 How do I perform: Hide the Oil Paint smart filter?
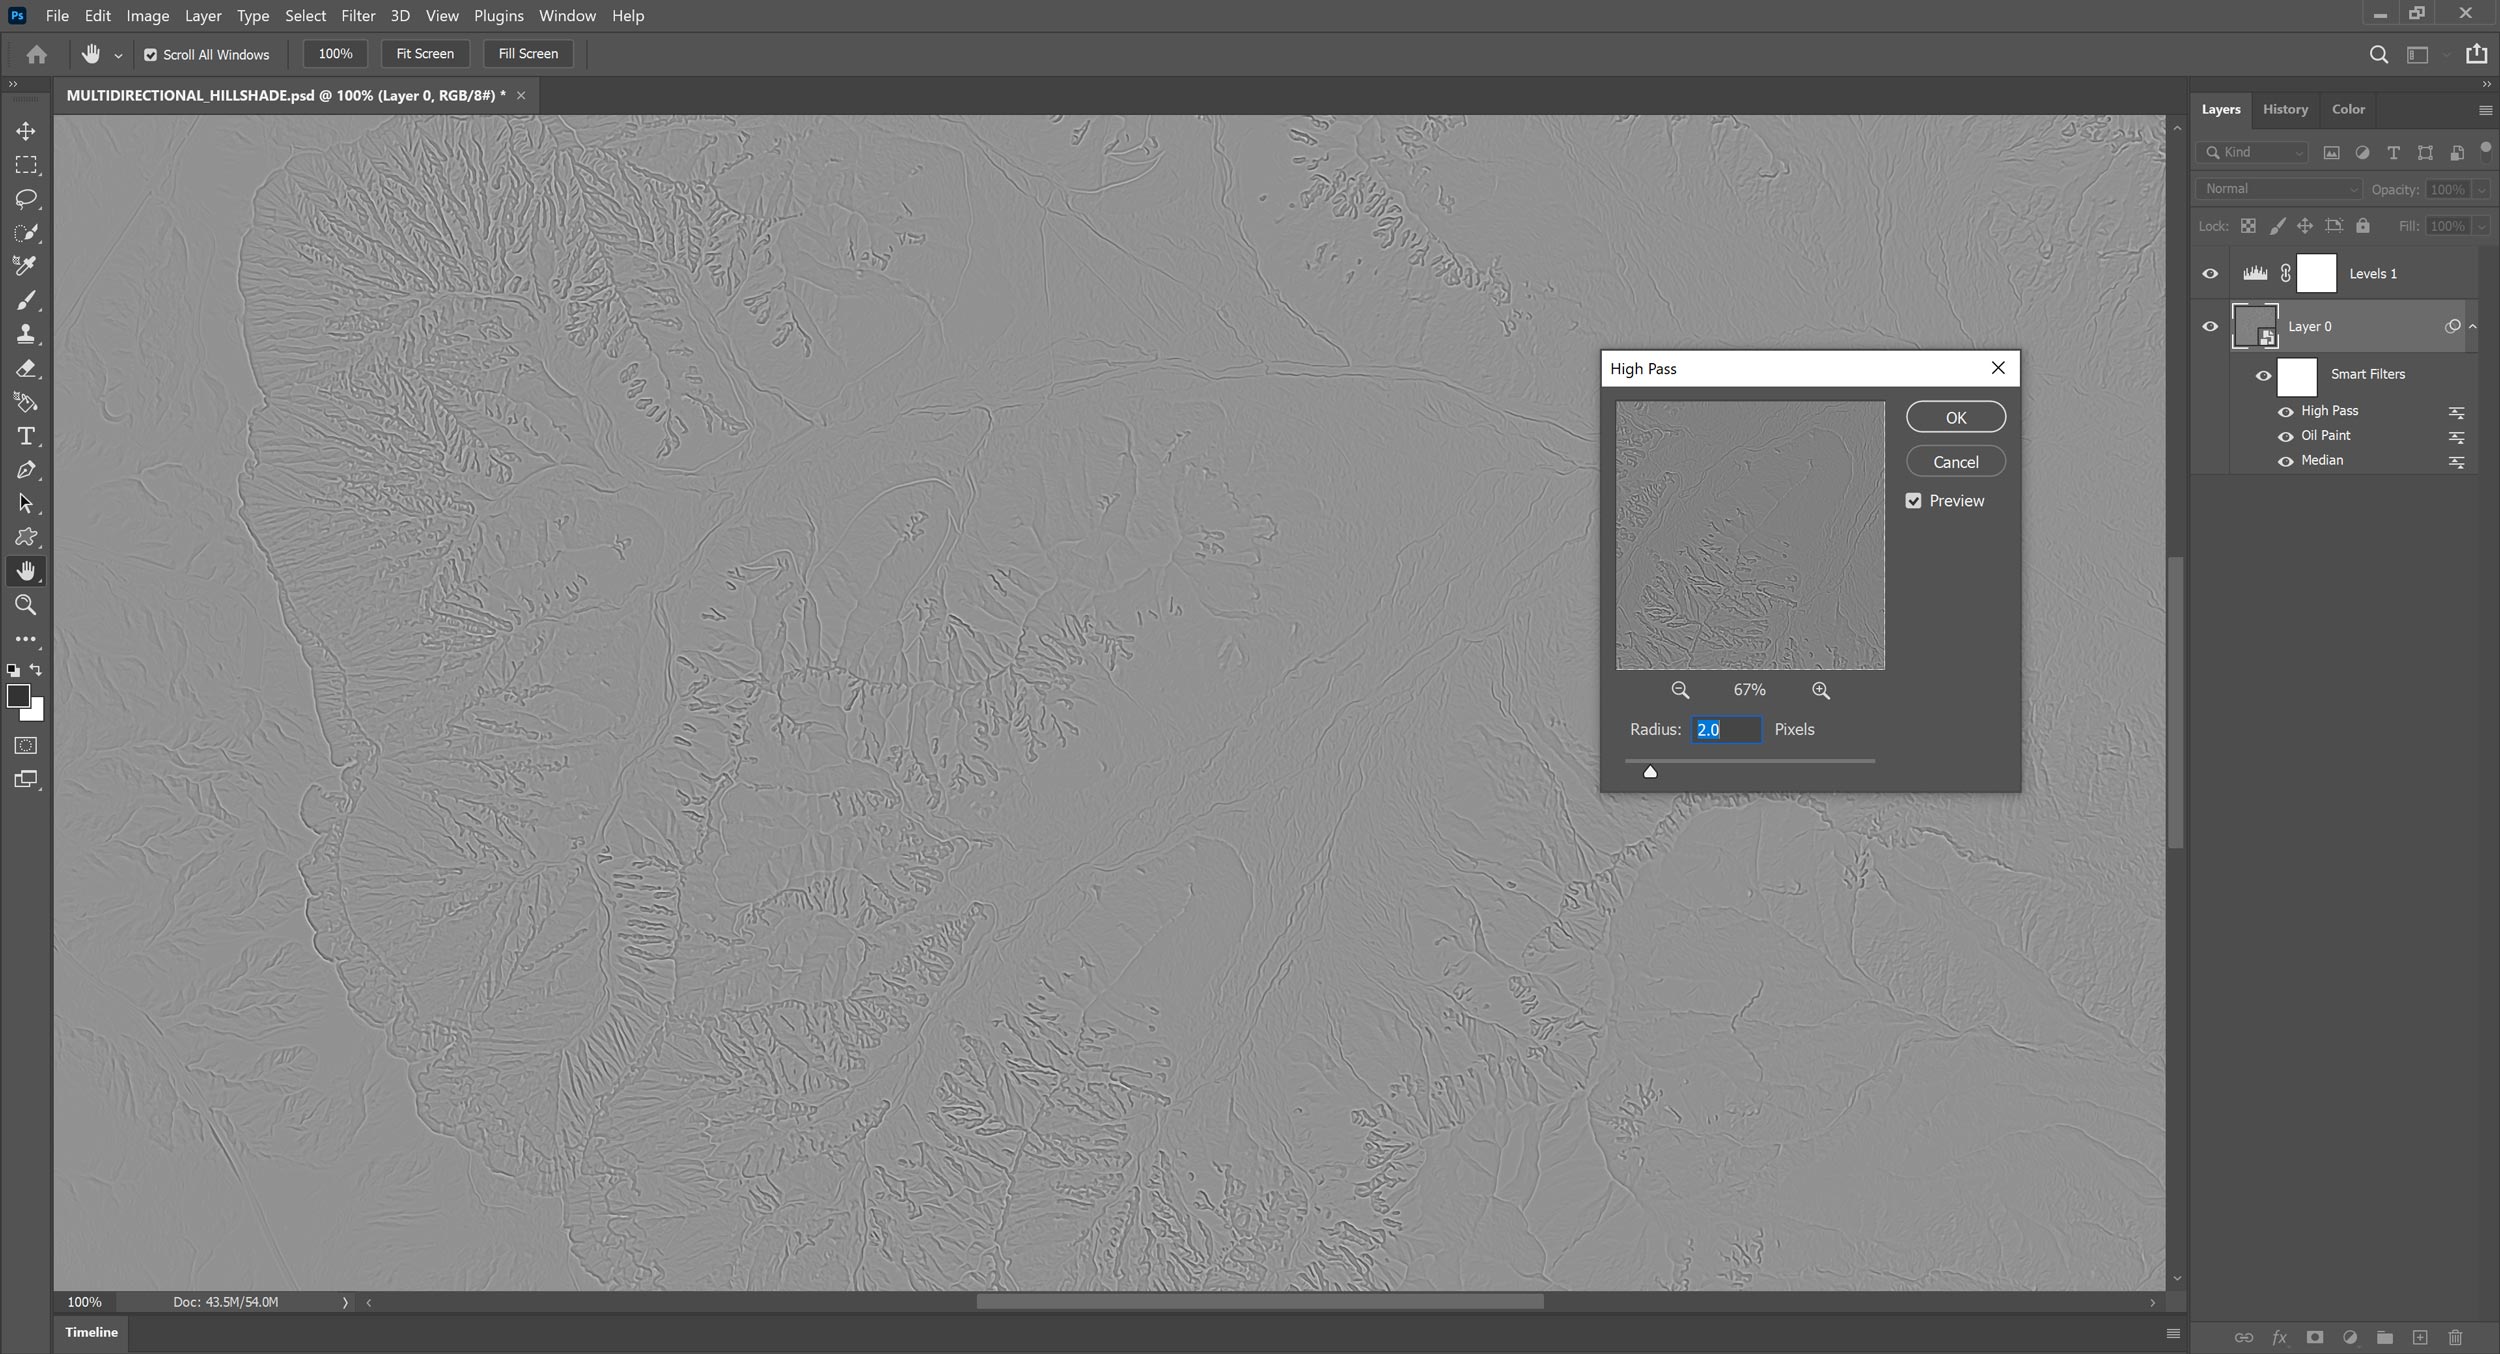click(x=2285, y=437)
